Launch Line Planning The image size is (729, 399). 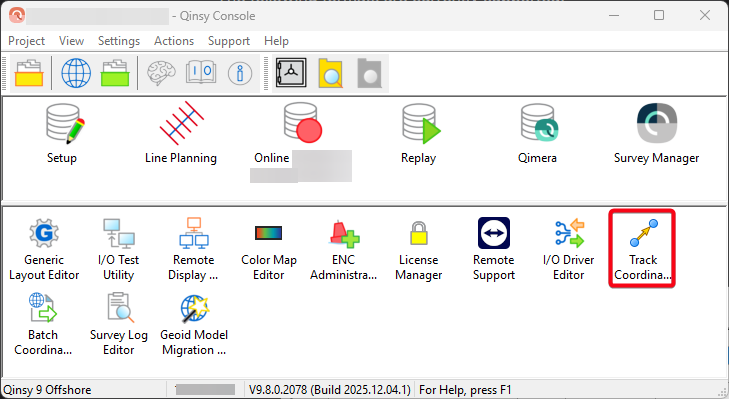click(181, 133)
